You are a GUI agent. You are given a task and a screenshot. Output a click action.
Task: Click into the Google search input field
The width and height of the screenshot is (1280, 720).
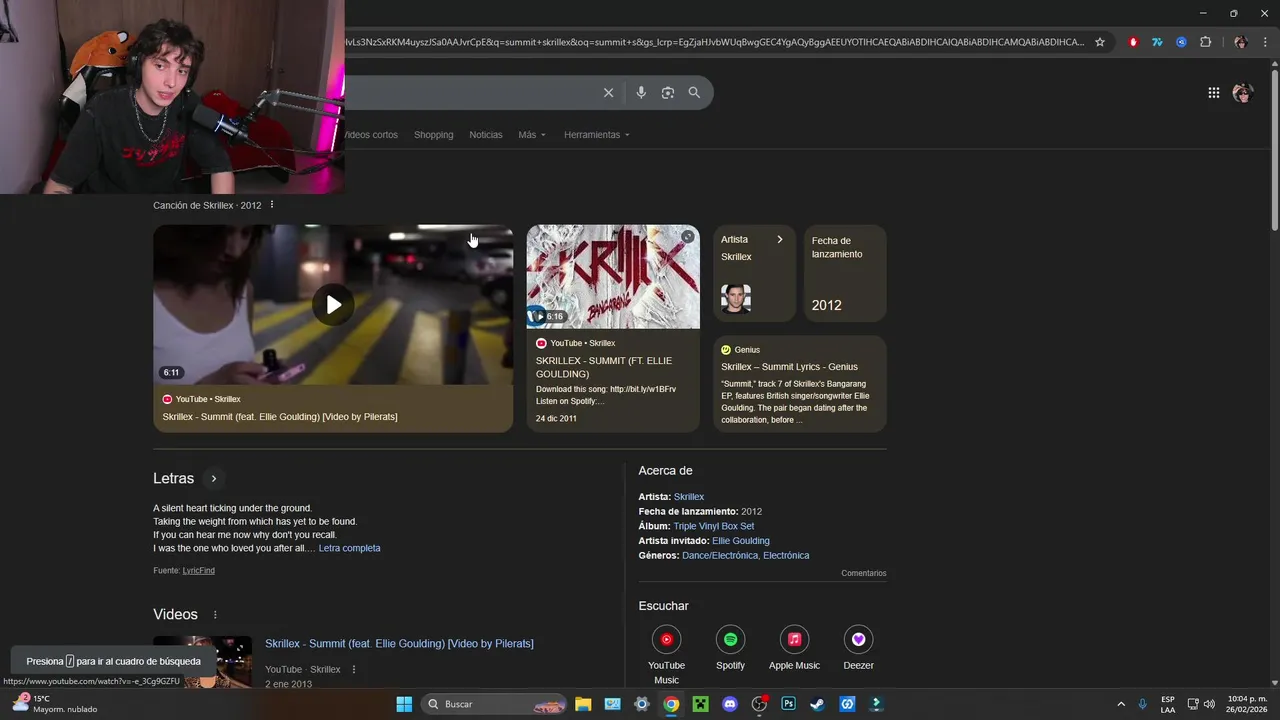click(x=470, y=93)
